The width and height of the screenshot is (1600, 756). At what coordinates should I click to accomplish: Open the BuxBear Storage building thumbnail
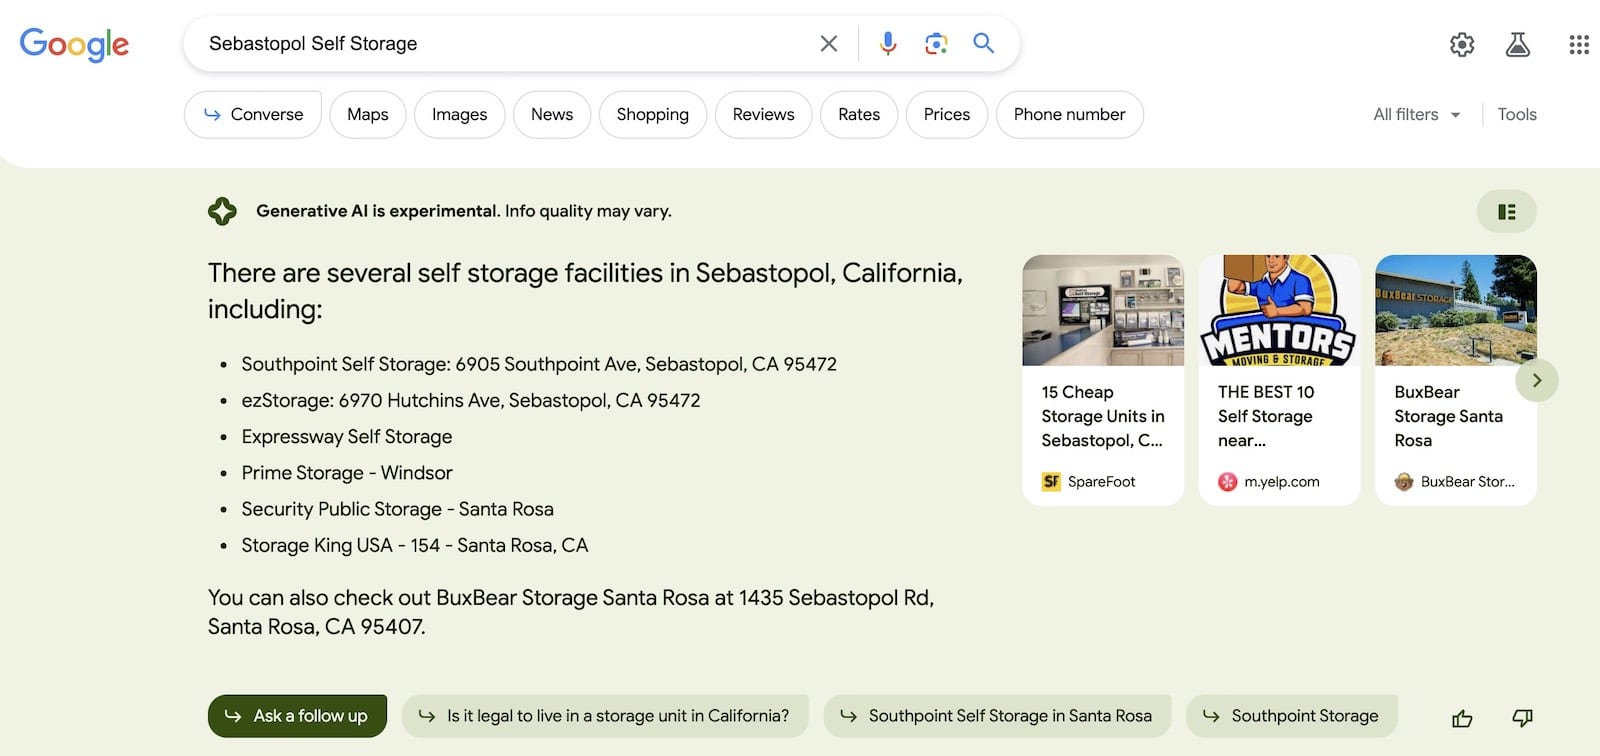pos(1456,310)
